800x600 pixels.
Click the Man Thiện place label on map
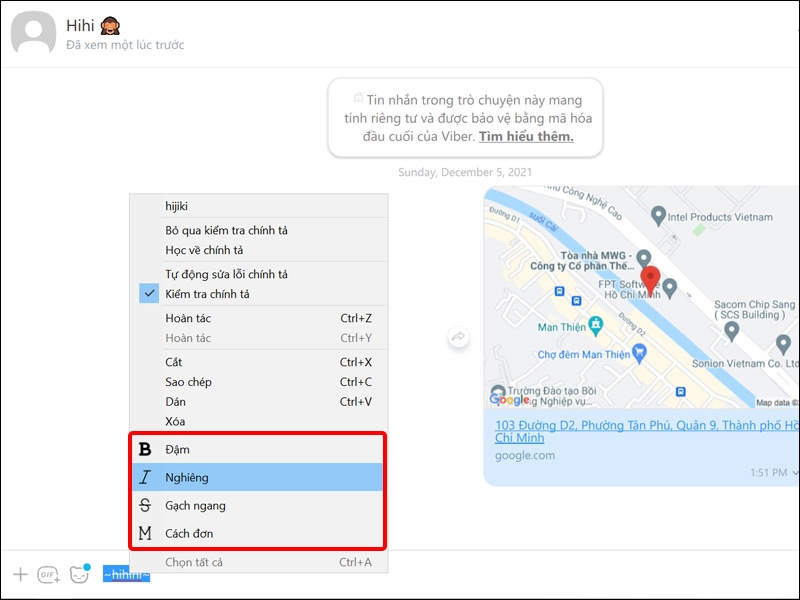pos(562,327)
